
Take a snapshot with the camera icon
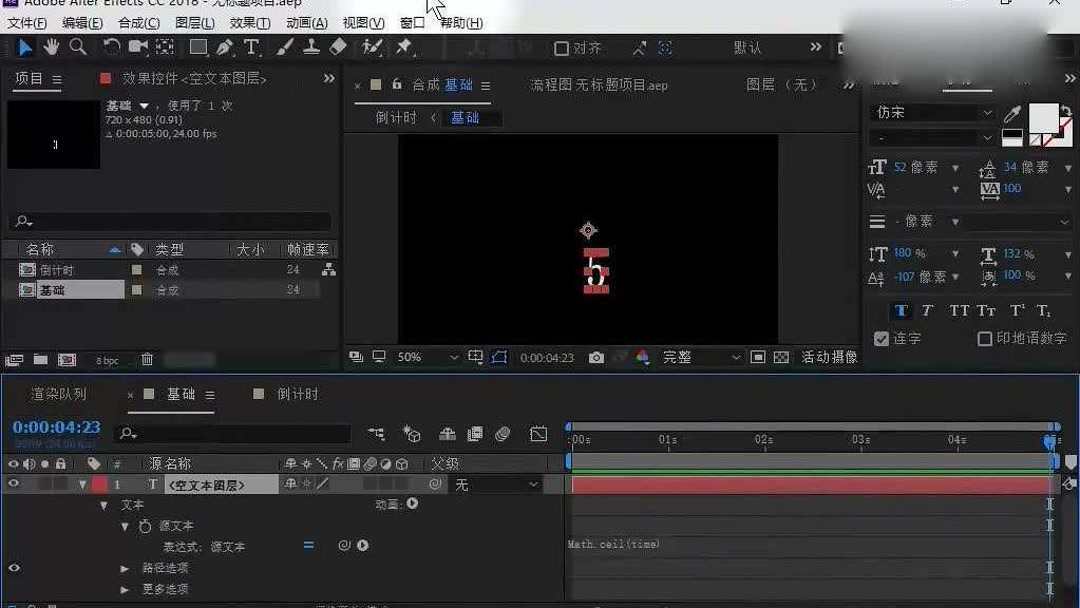tap(595, 357)
